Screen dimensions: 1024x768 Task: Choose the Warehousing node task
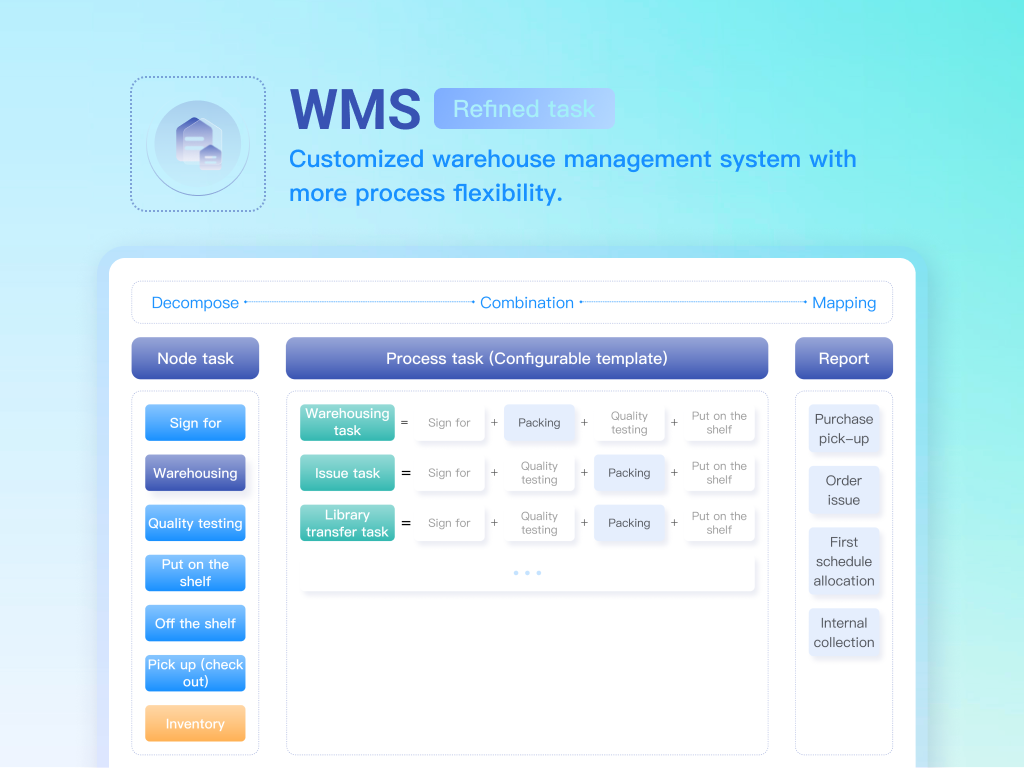[x=195, y=473]
